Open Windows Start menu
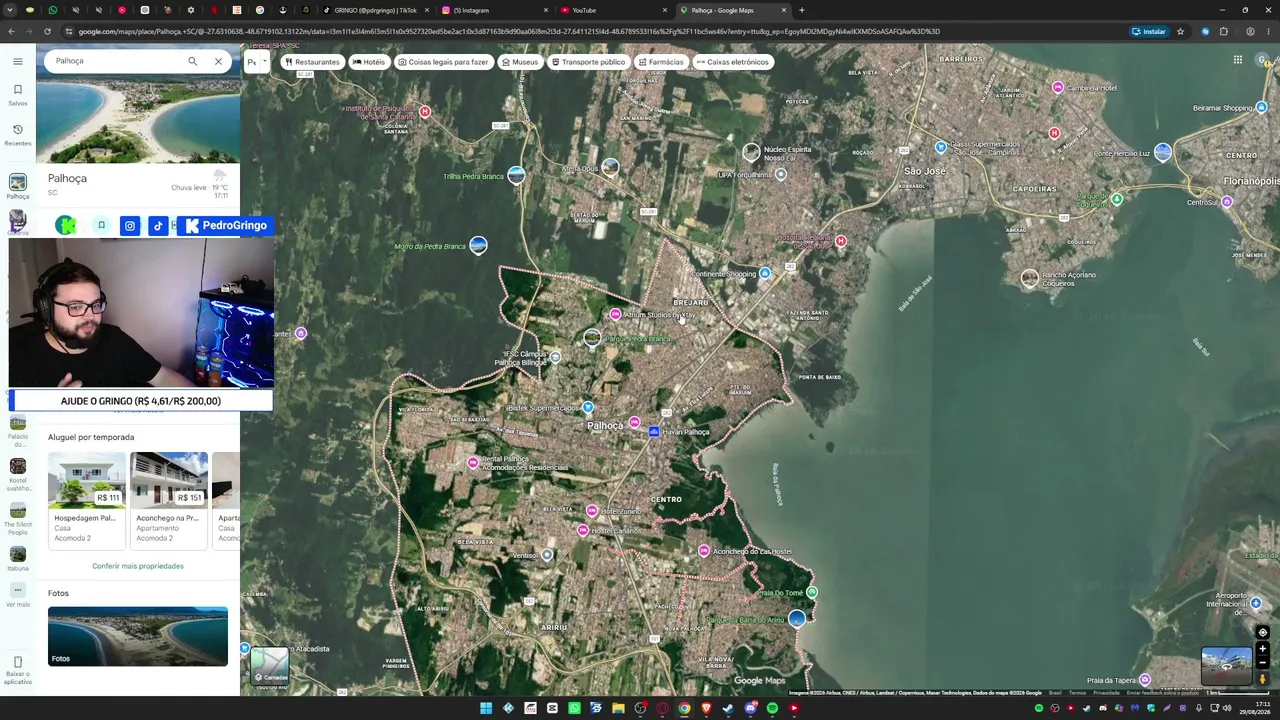The width and height of the screenshot is (1280, 720). [486, 708]
